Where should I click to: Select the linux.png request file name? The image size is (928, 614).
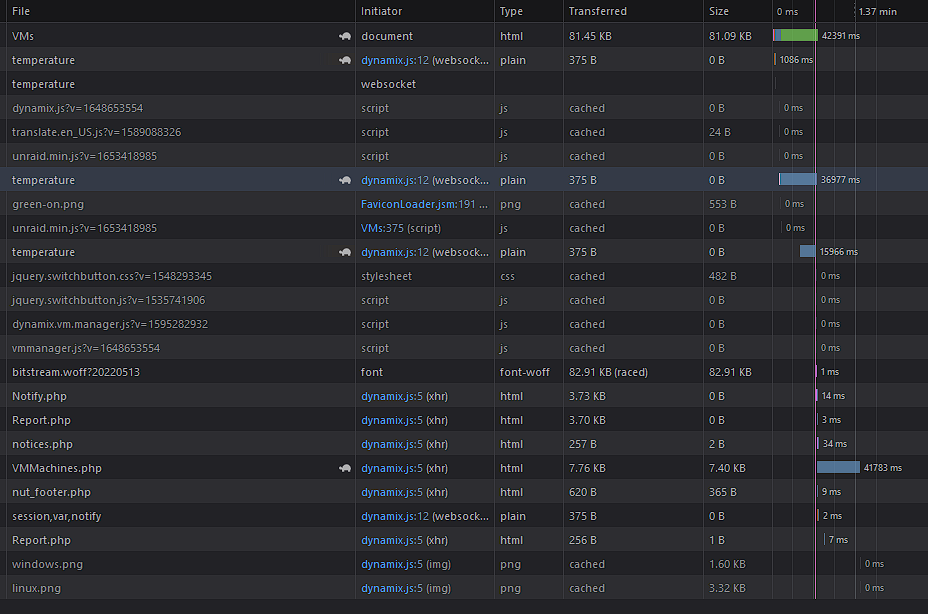(36, 589)
